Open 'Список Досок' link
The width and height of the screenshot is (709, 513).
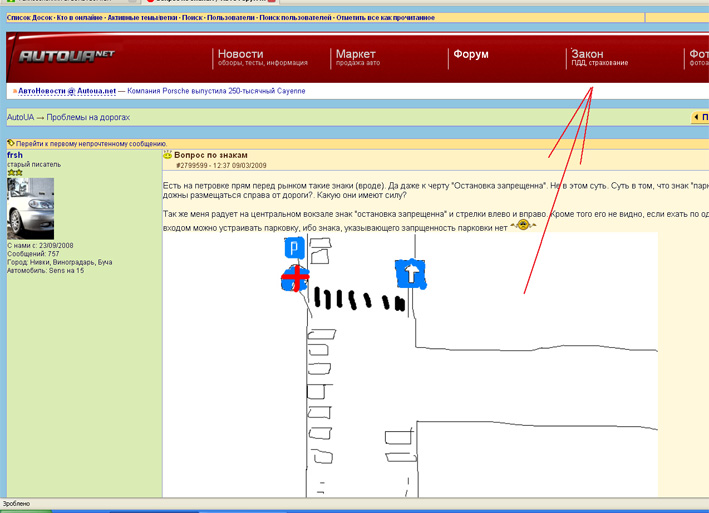pos(29,18)
